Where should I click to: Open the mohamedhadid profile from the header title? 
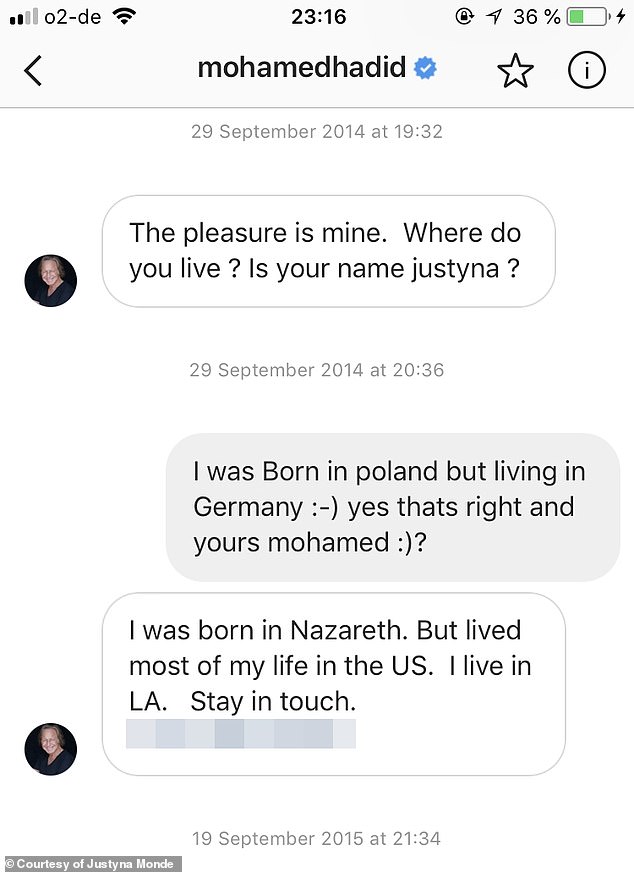[302, 68]
